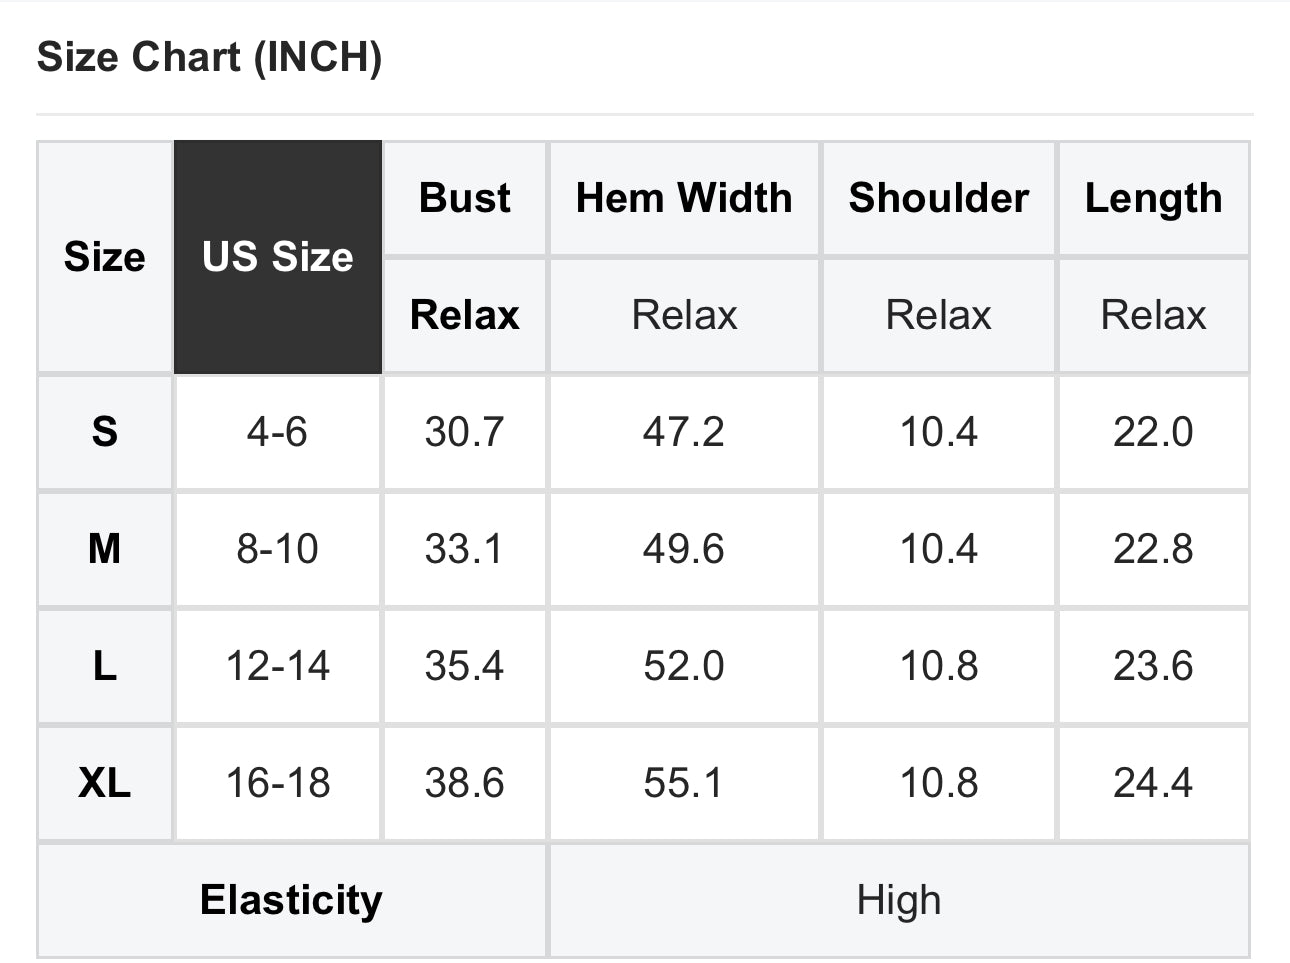Select the M size row label
The image size is (1290, 963).
pyautogui.click(x=105, y=549)
